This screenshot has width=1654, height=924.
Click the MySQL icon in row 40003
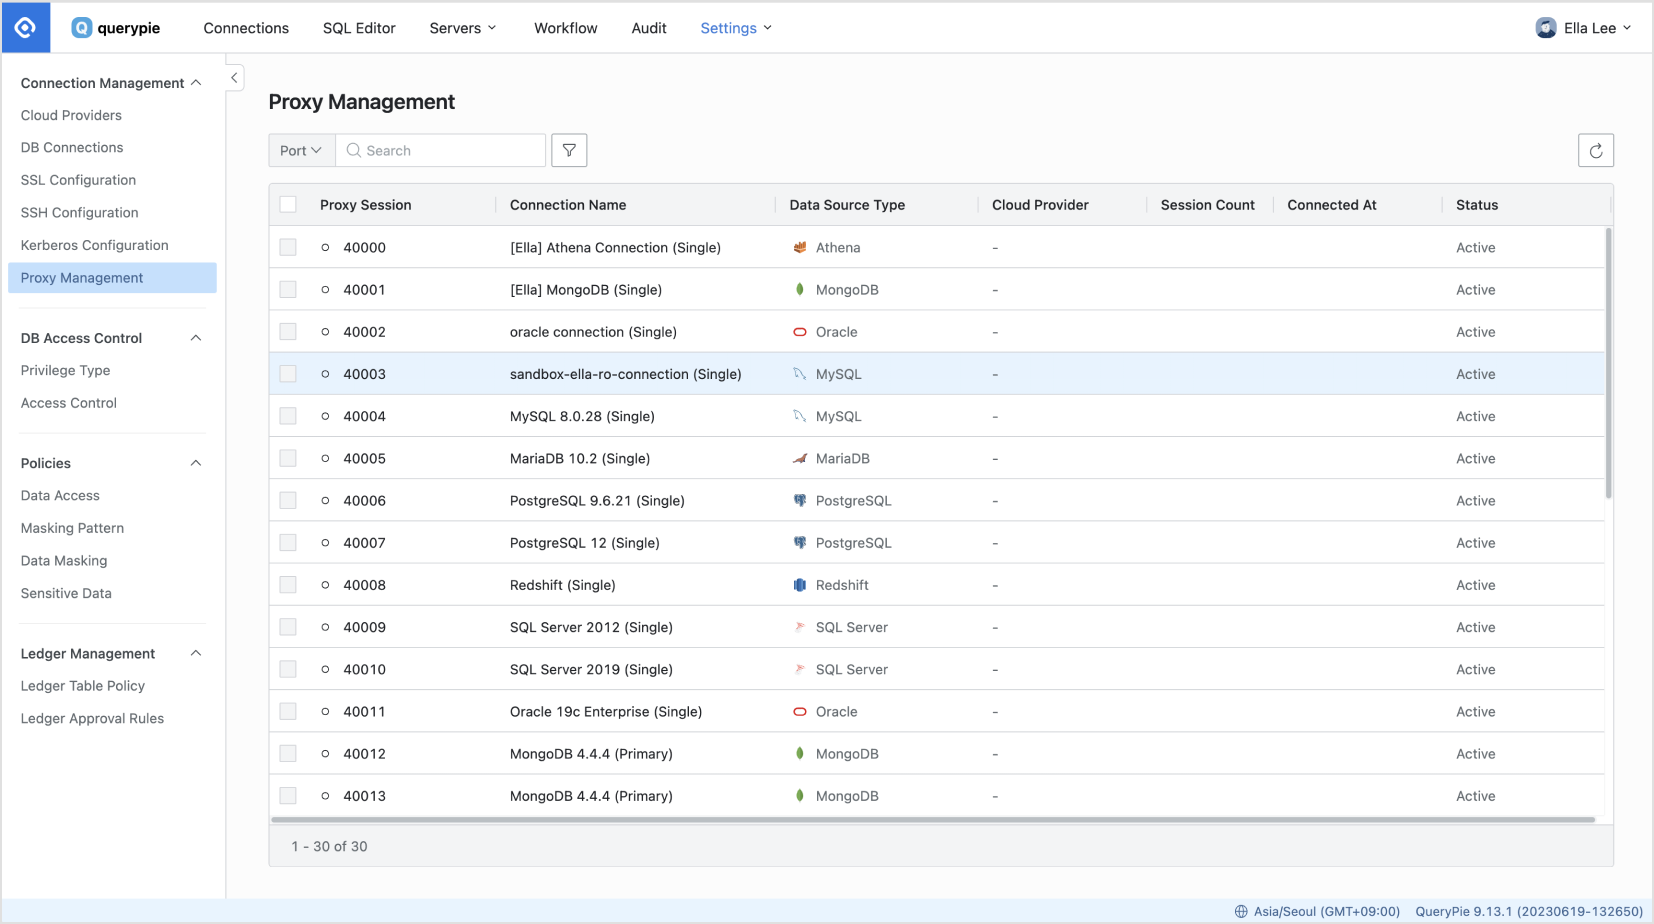click(x=800, y=374)
